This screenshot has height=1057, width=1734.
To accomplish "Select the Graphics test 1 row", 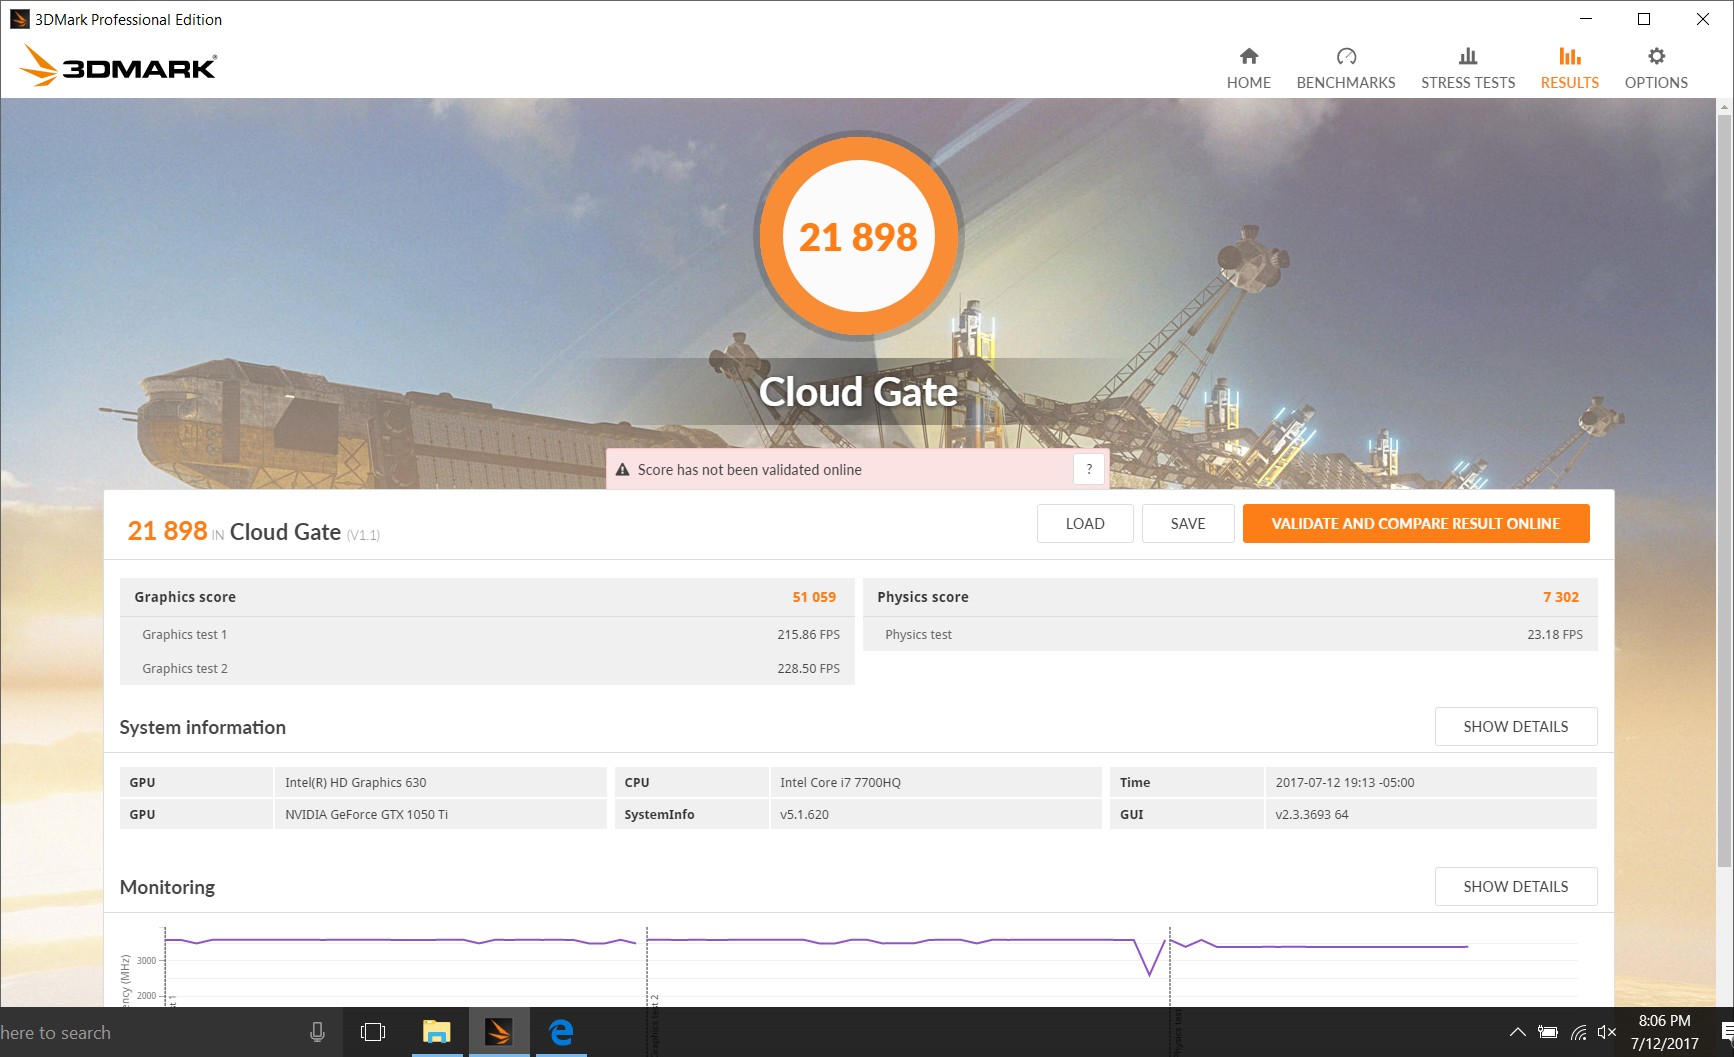I will pyautogui.click(x=487, y=635).
